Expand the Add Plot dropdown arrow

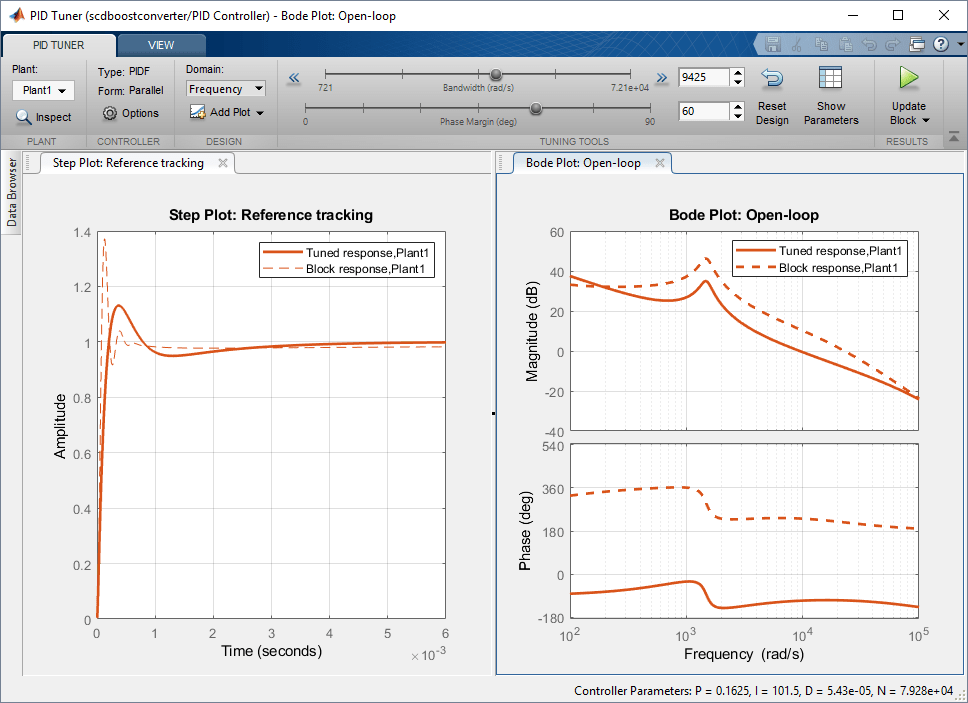coord(260,113)
